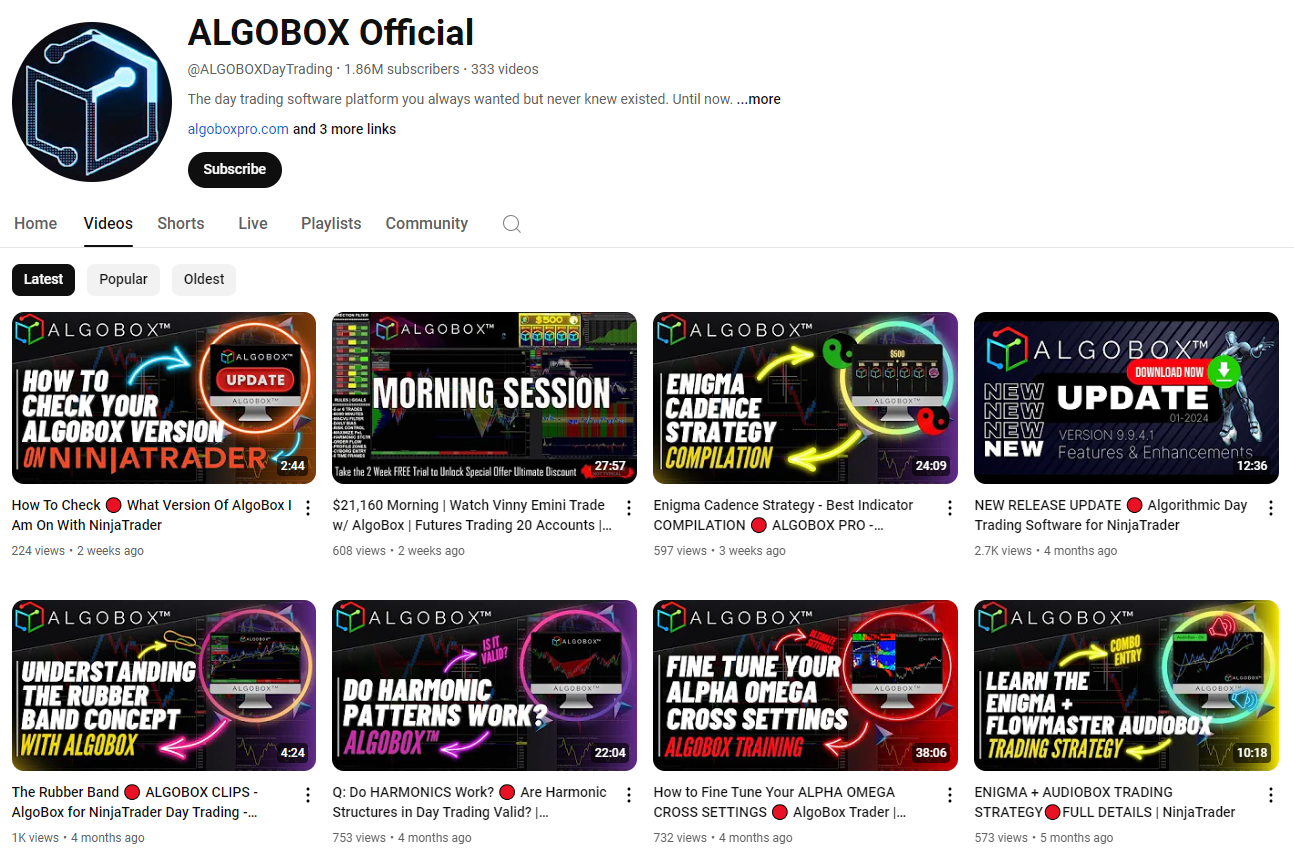
Task: Open options menu for ENIGMA + AUDIOBOX video
Action: click(x=1271, y=795)
